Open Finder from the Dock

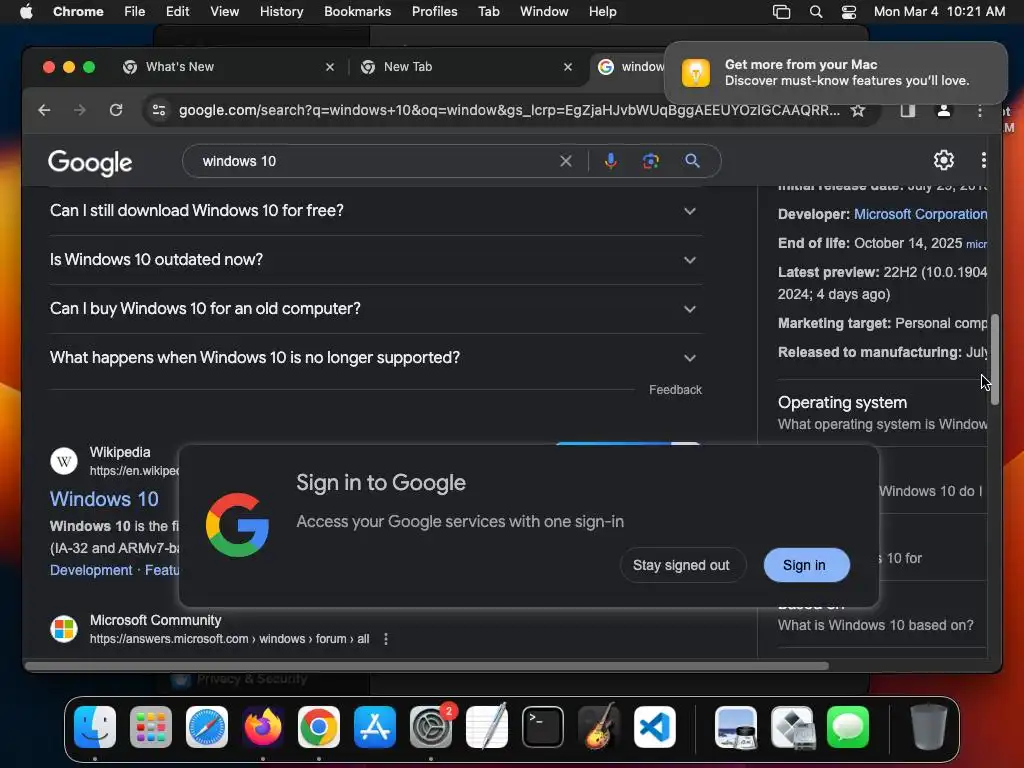tap(95, 727)
